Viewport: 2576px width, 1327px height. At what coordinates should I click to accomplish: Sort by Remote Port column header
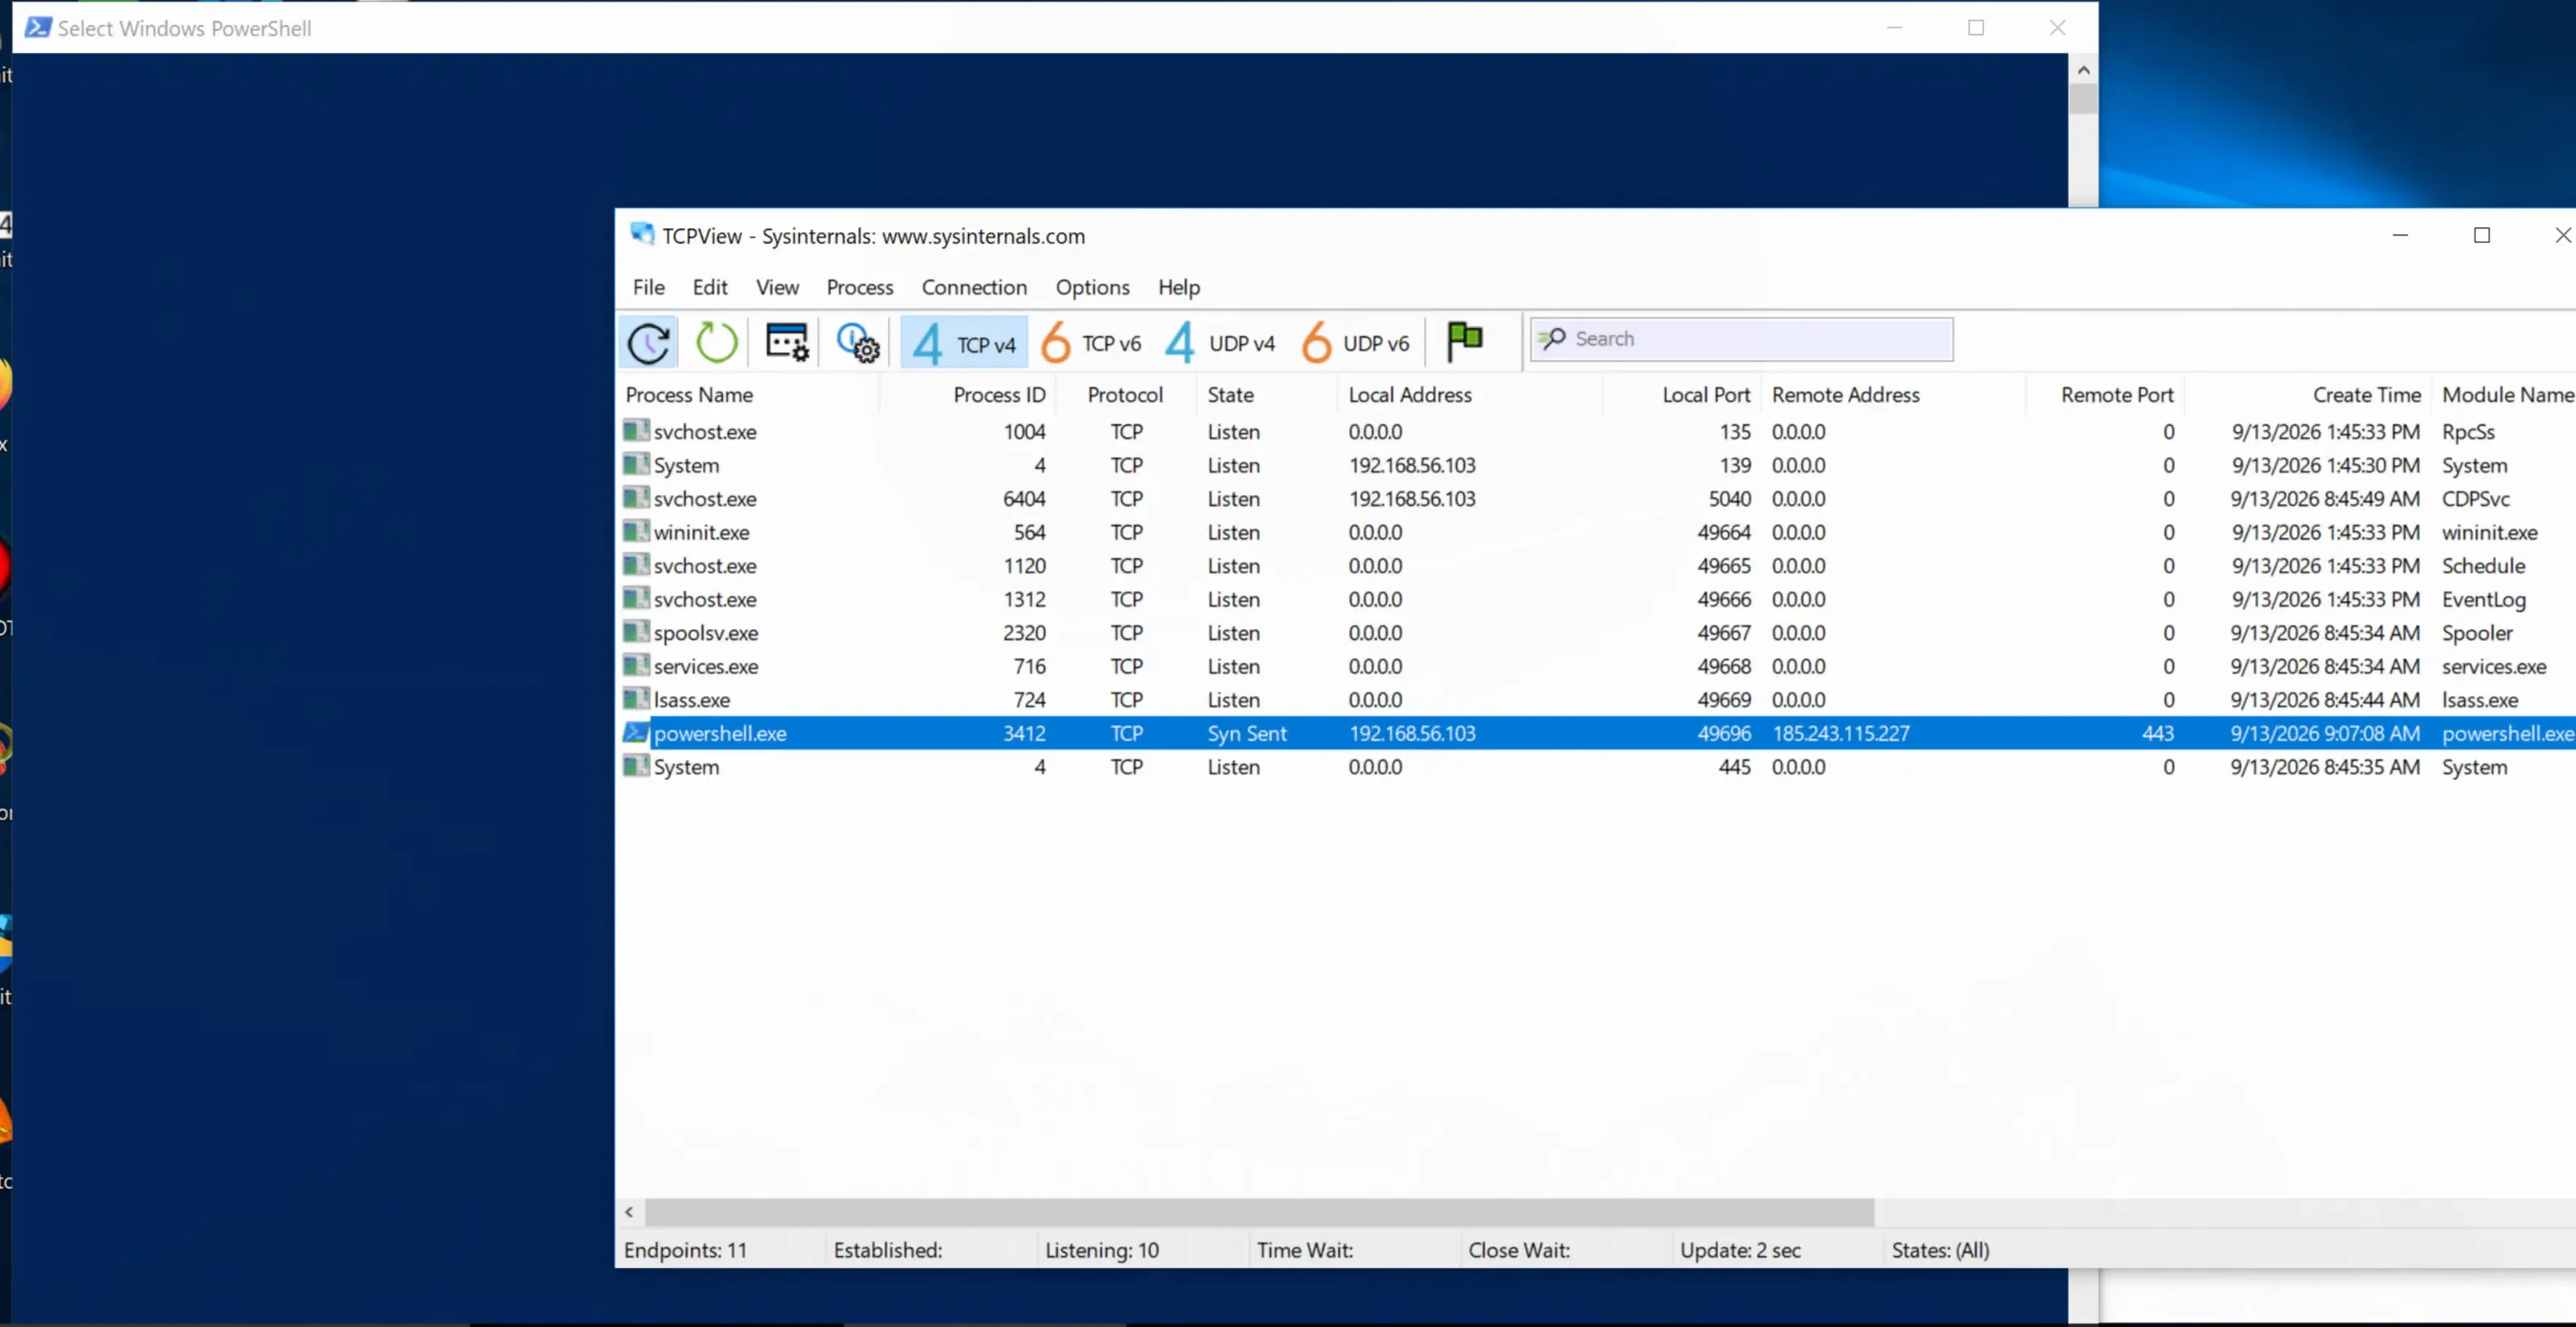2105,394
